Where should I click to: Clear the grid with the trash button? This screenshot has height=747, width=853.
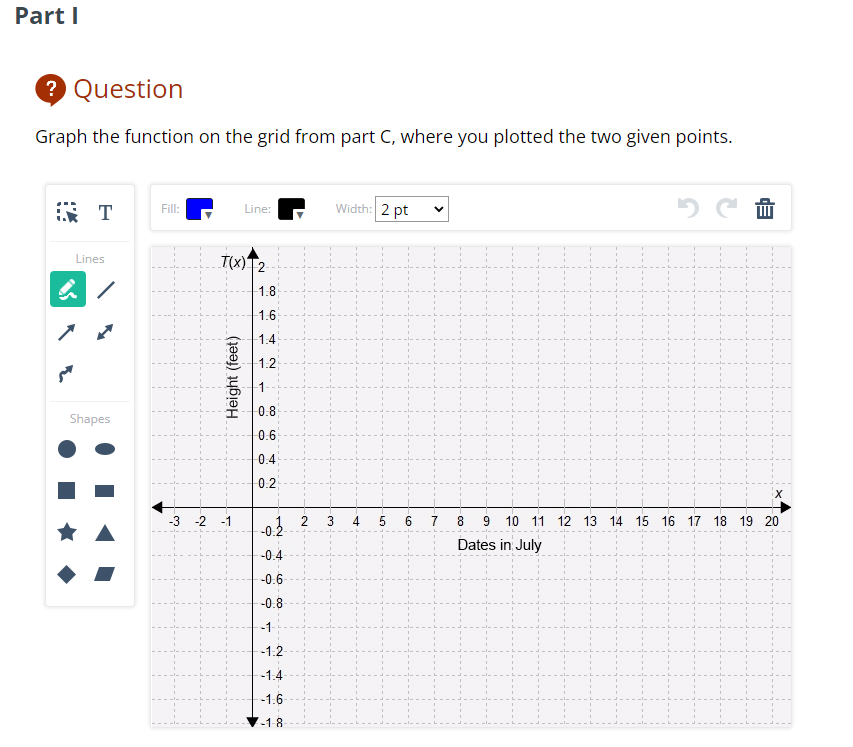pyautogui.click(x=764, y=208)
